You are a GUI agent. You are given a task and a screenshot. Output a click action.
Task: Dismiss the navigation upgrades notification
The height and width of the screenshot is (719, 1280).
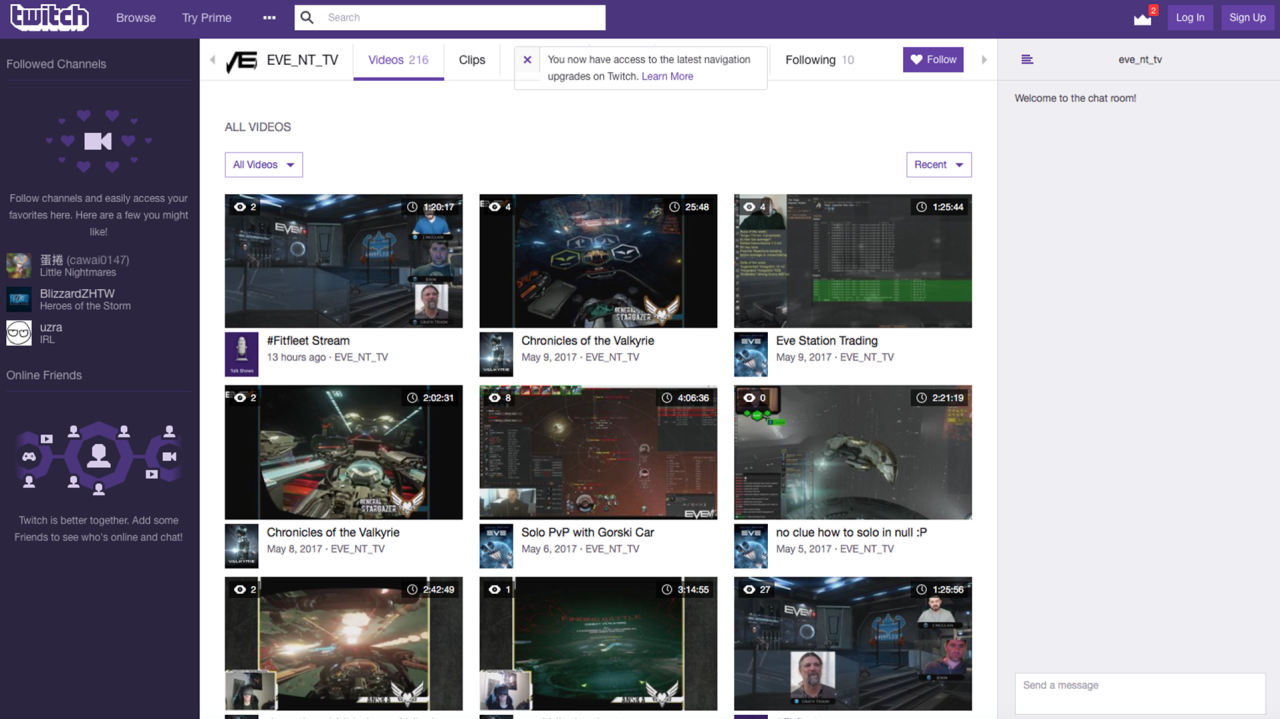(x=527, y=60)
